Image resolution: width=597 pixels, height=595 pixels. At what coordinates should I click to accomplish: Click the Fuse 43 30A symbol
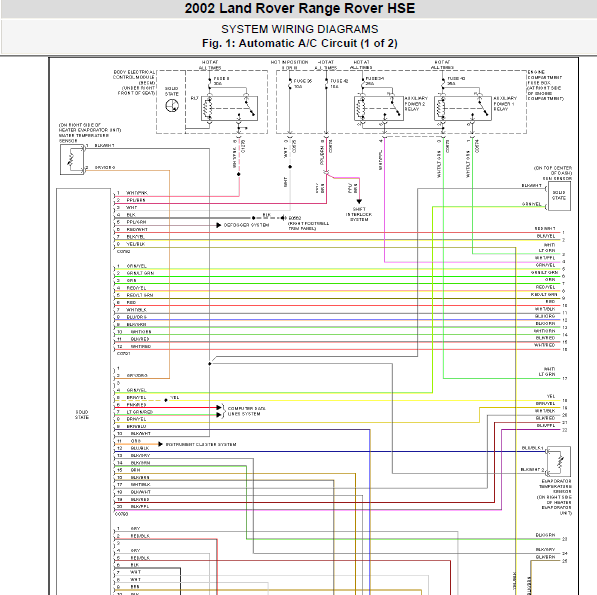[443, 84]
